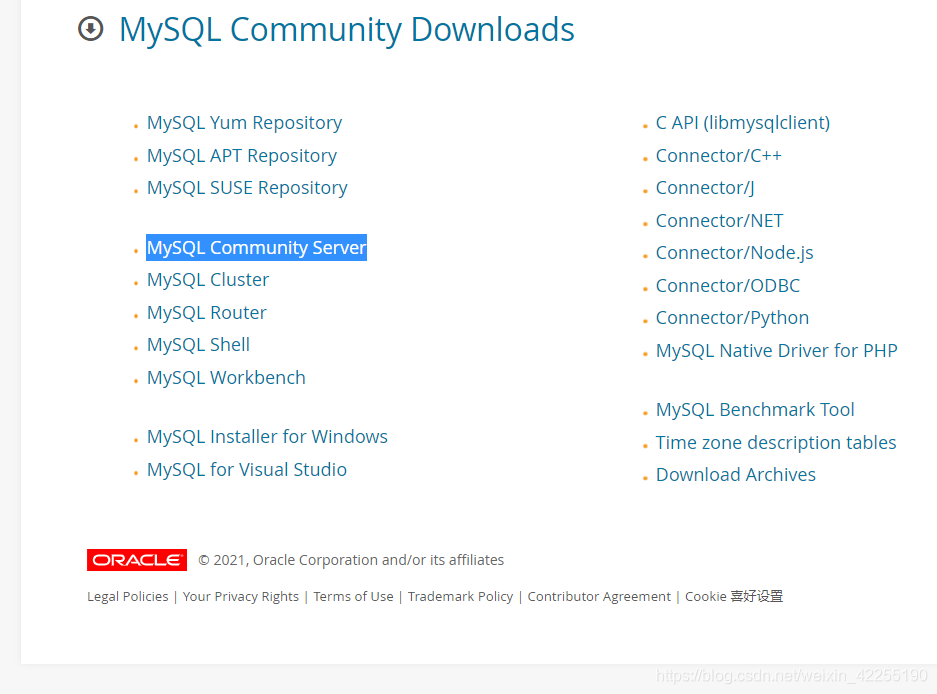Open Connector/ODBC downloads
The height and width of the screenshot is (694, 937).
(x=728, y=286)
